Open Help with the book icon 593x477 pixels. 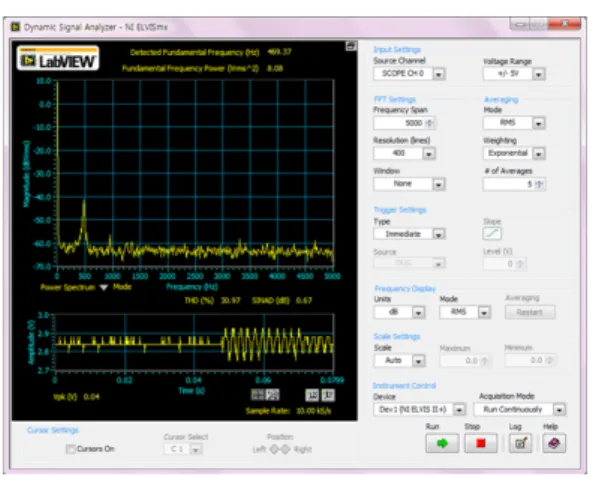point(554,443)
